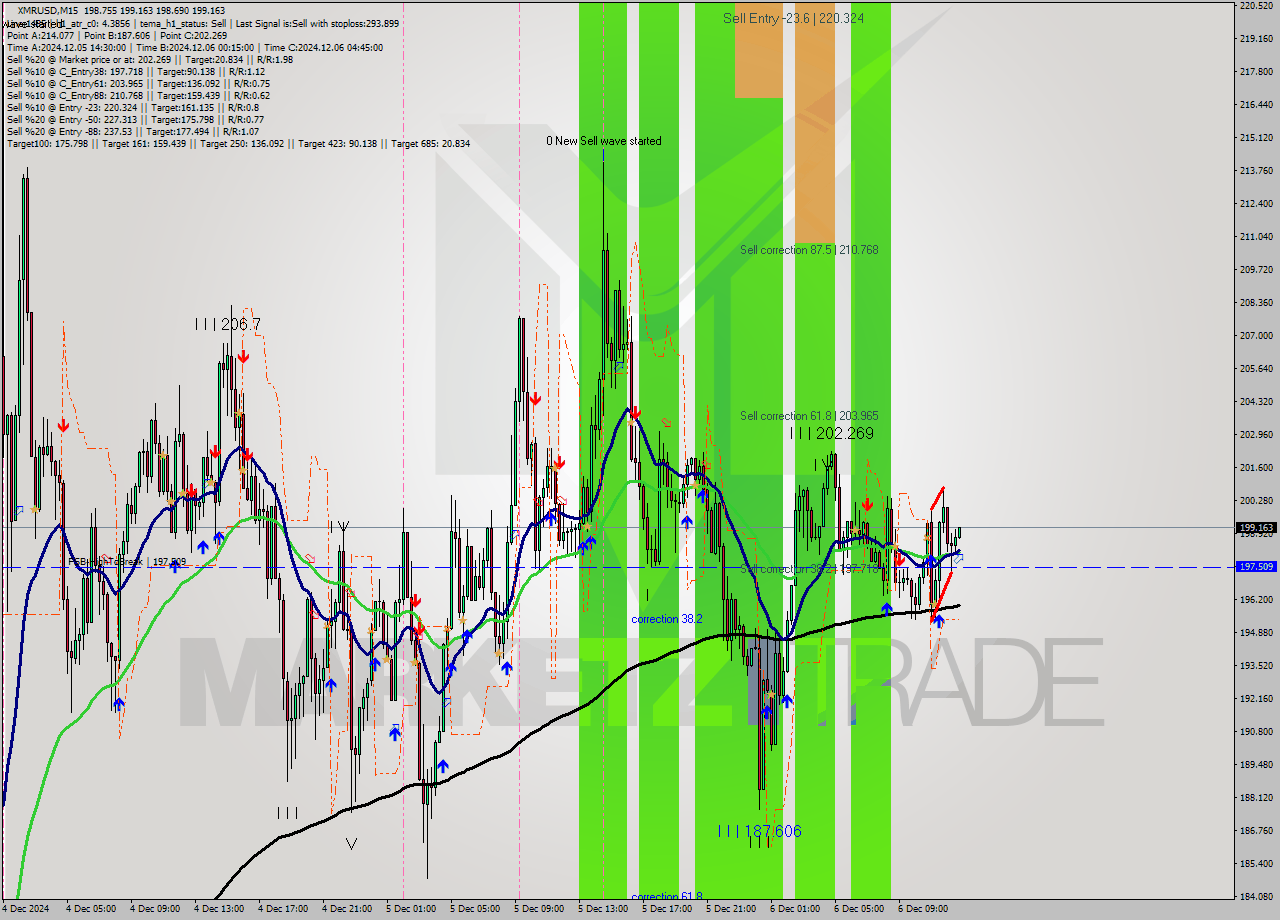
Task: Click the blue '187.606' wave low label
Action: coord(773,831)
